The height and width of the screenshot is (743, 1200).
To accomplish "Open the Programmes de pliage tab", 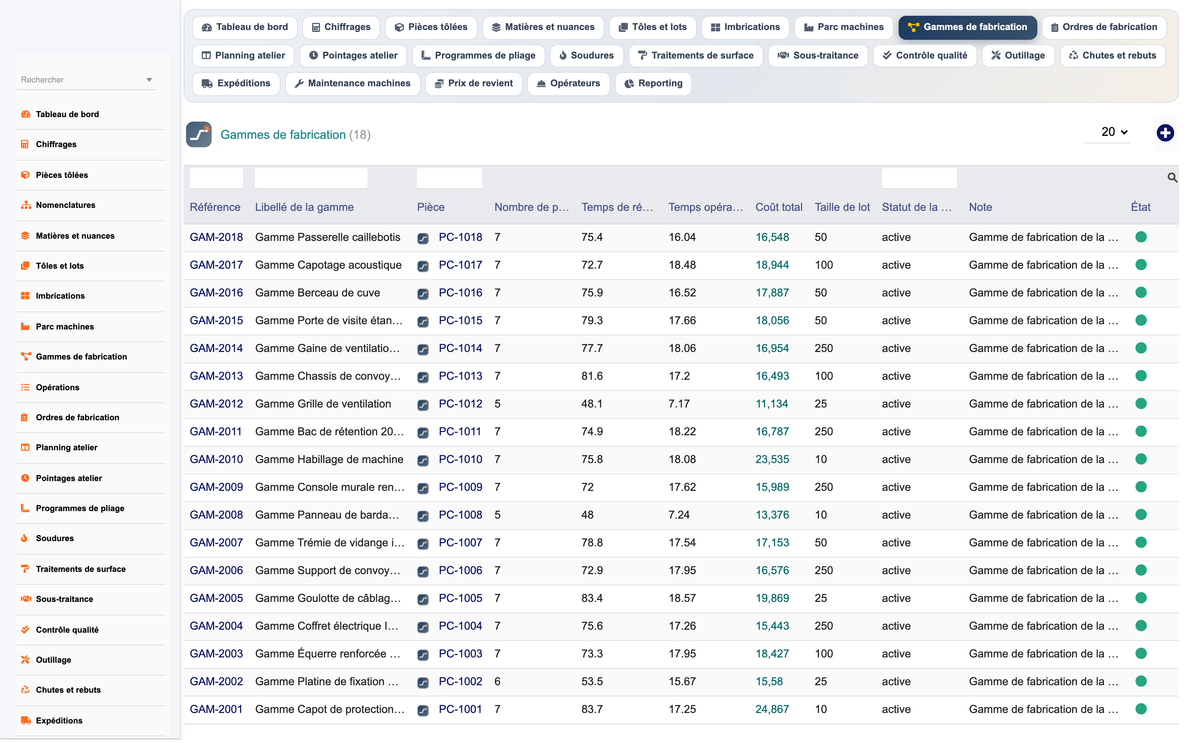I will (479, 55).
